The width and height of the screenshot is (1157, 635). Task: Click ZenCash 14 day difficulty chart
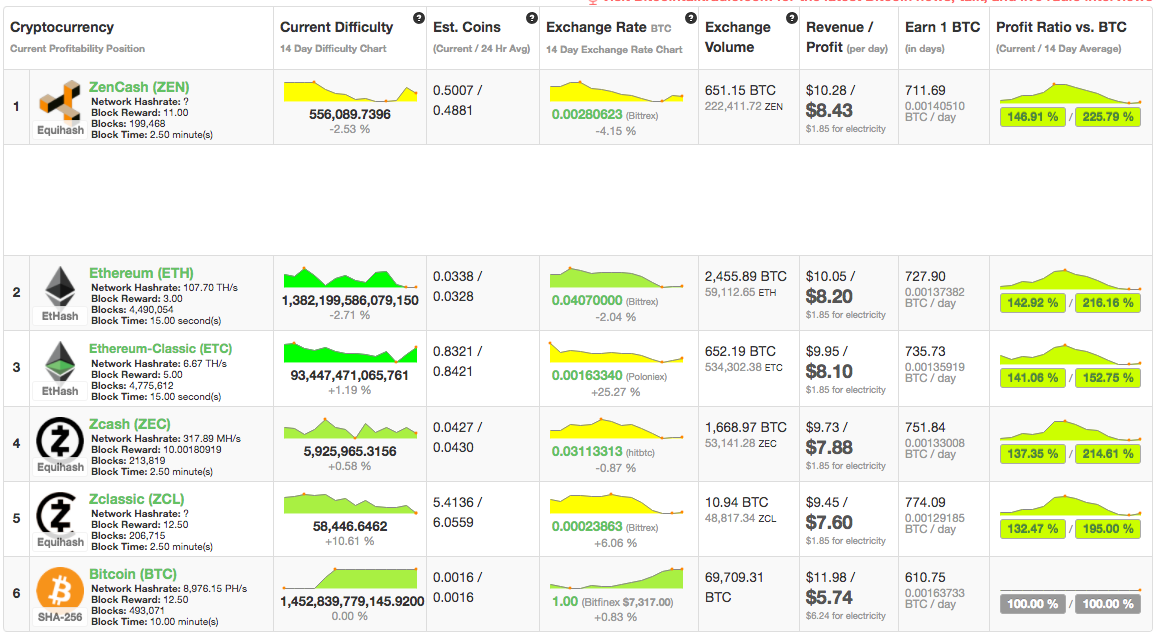350,91
